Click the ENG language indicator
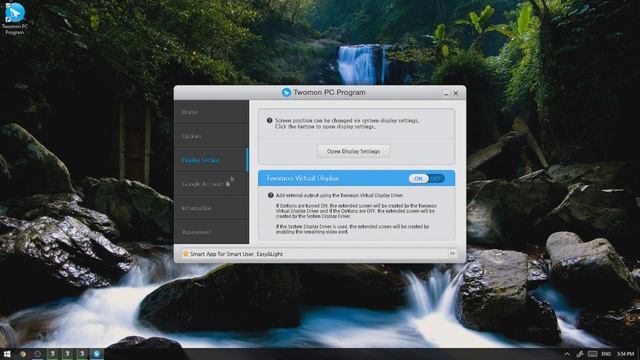This screenshot has height=360, width=640. [x=606, y=354]
